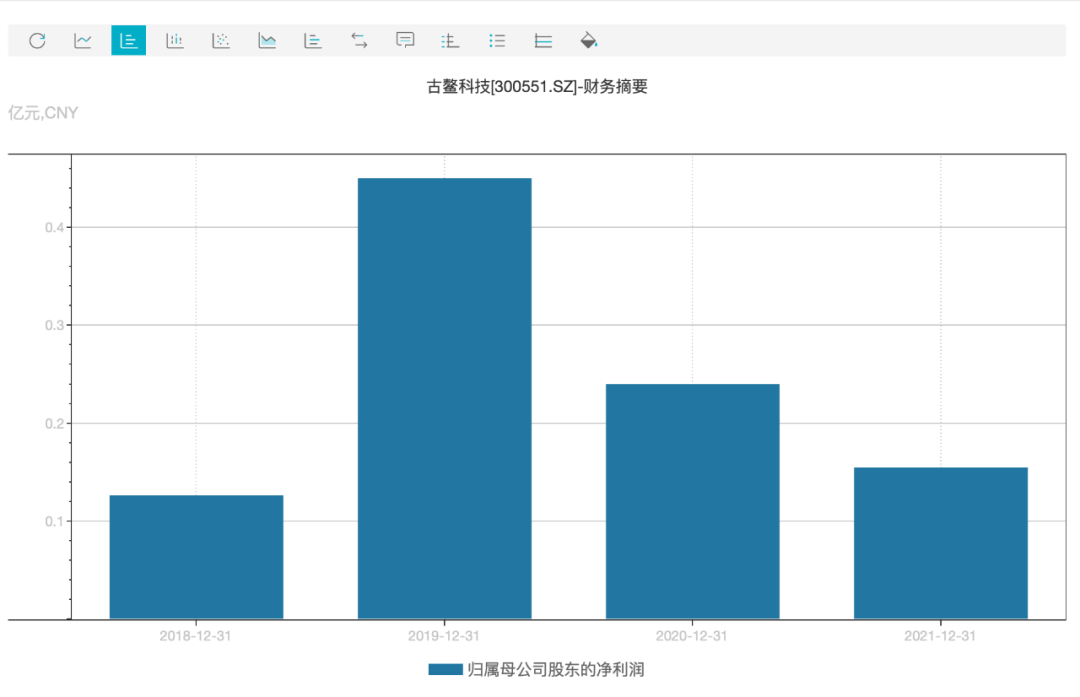The image size is (1080, 697).
Task: Click the blue legend color swatch
Action: (x=445, y=669)
